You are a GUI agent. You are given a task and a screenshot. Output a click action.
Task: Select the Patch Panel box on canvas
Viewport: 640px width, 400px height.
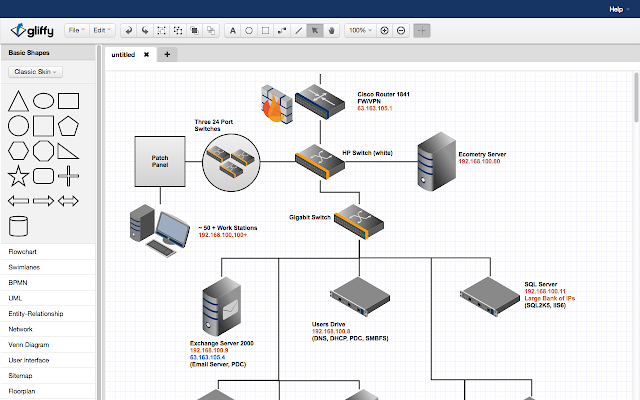160,160
